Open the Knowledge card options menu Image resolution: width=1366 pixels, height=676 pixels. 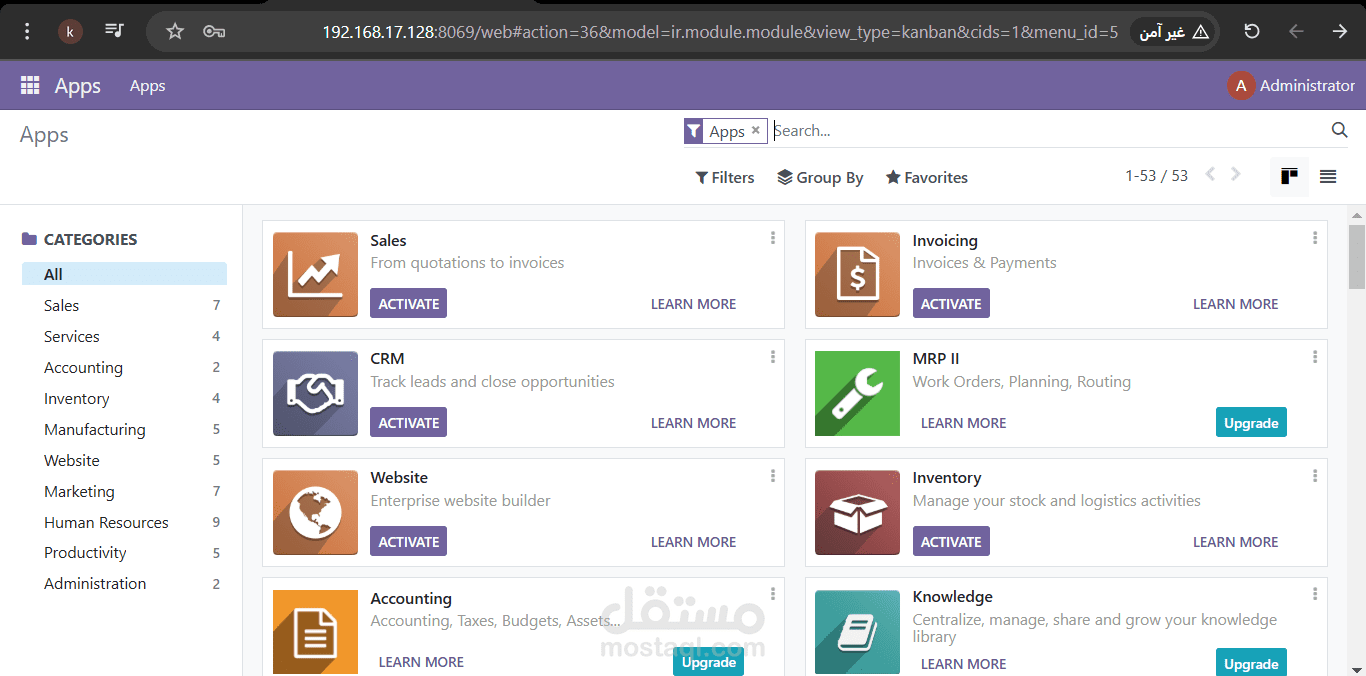pyautogui.click(x=1315, y=594)
